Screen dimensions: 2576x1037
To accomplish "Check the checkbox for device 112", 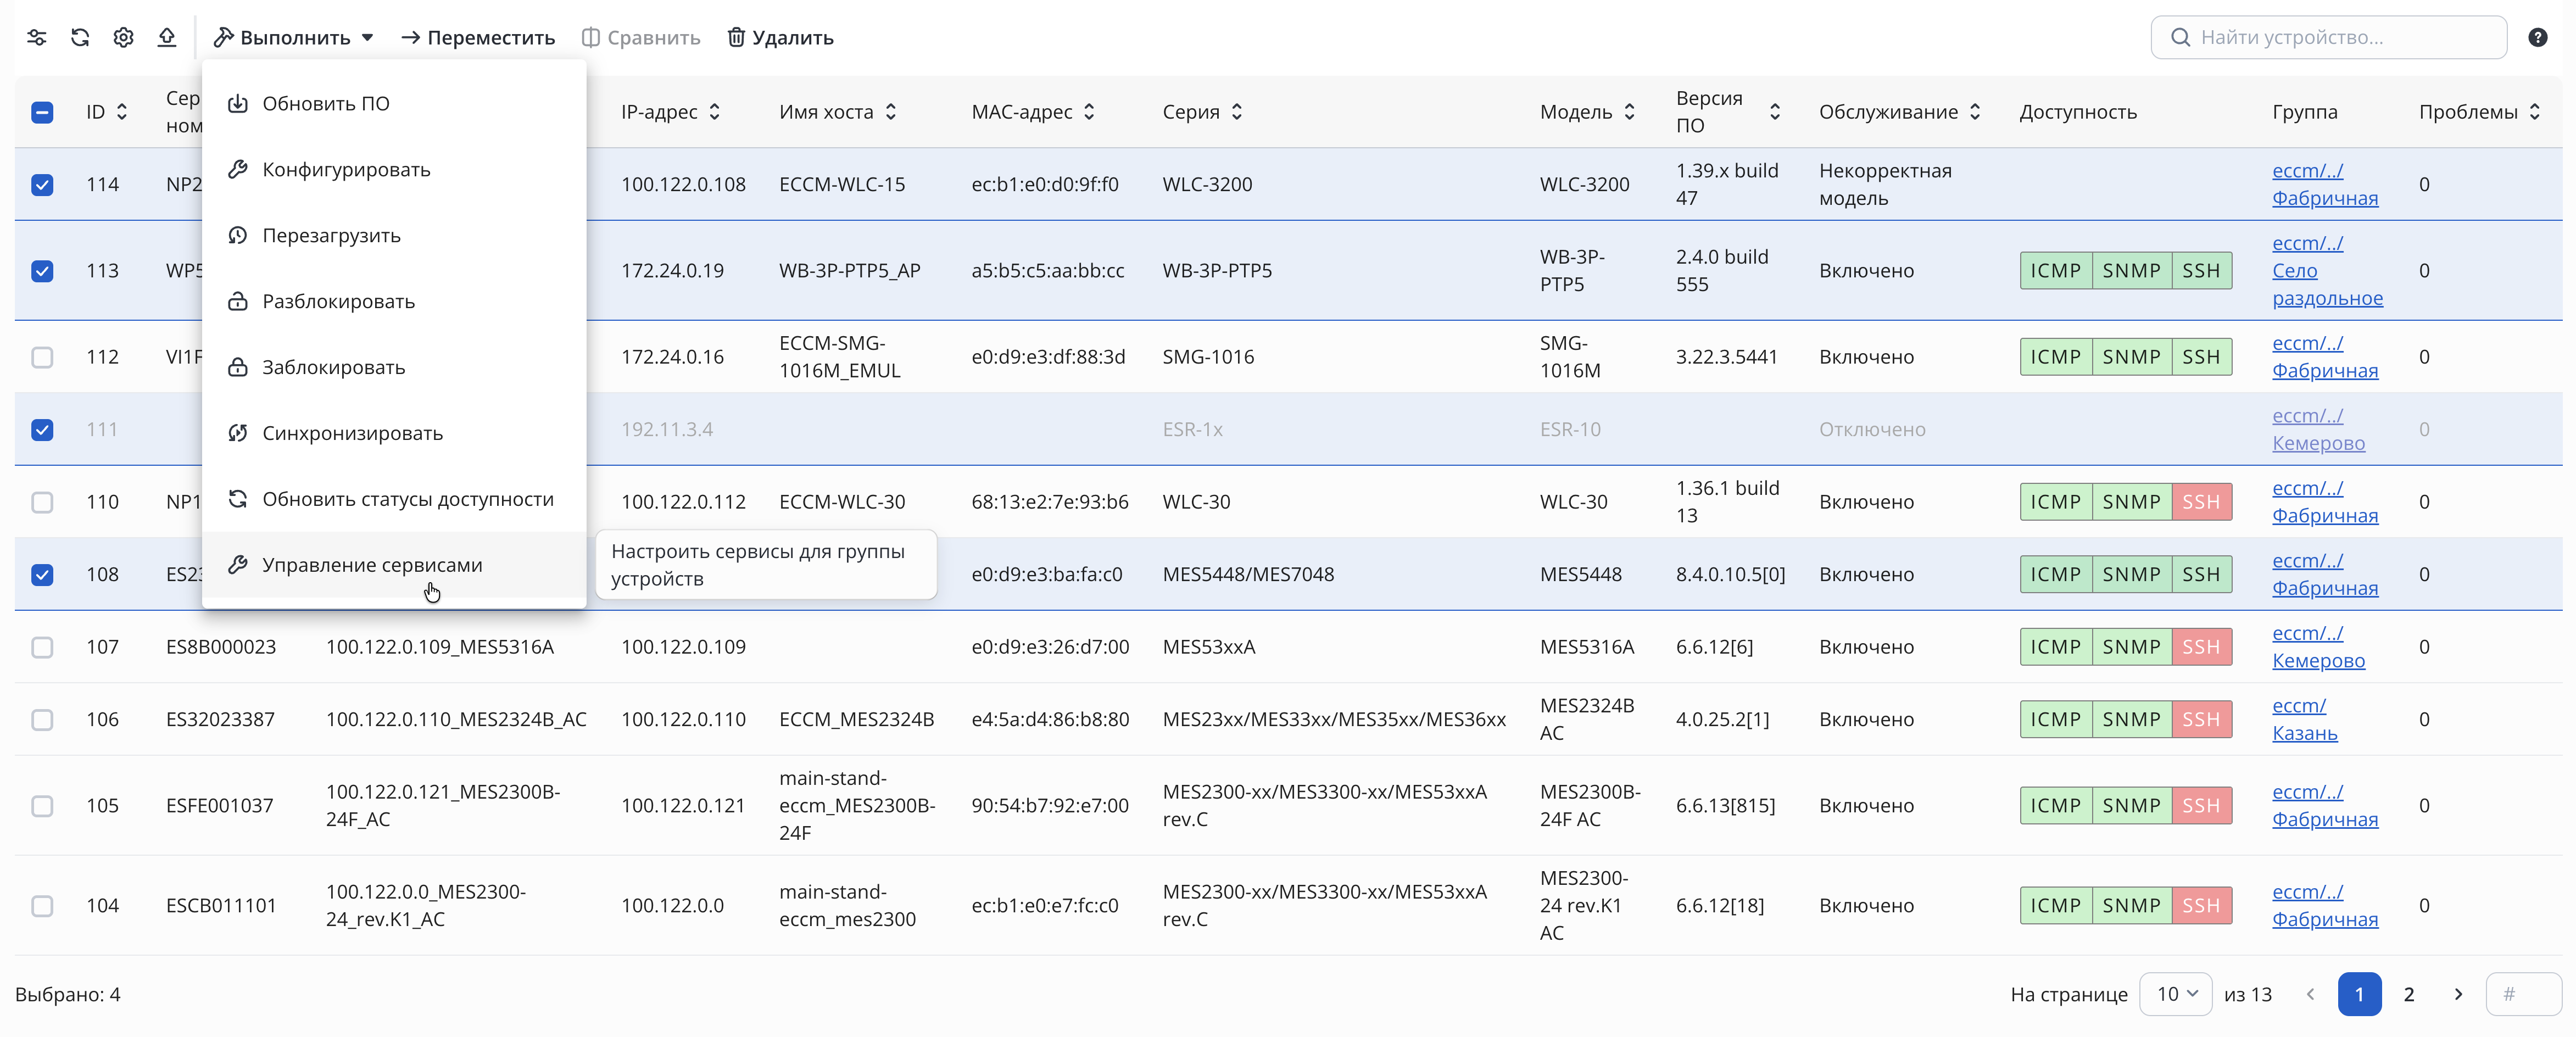I will point(42,357).
